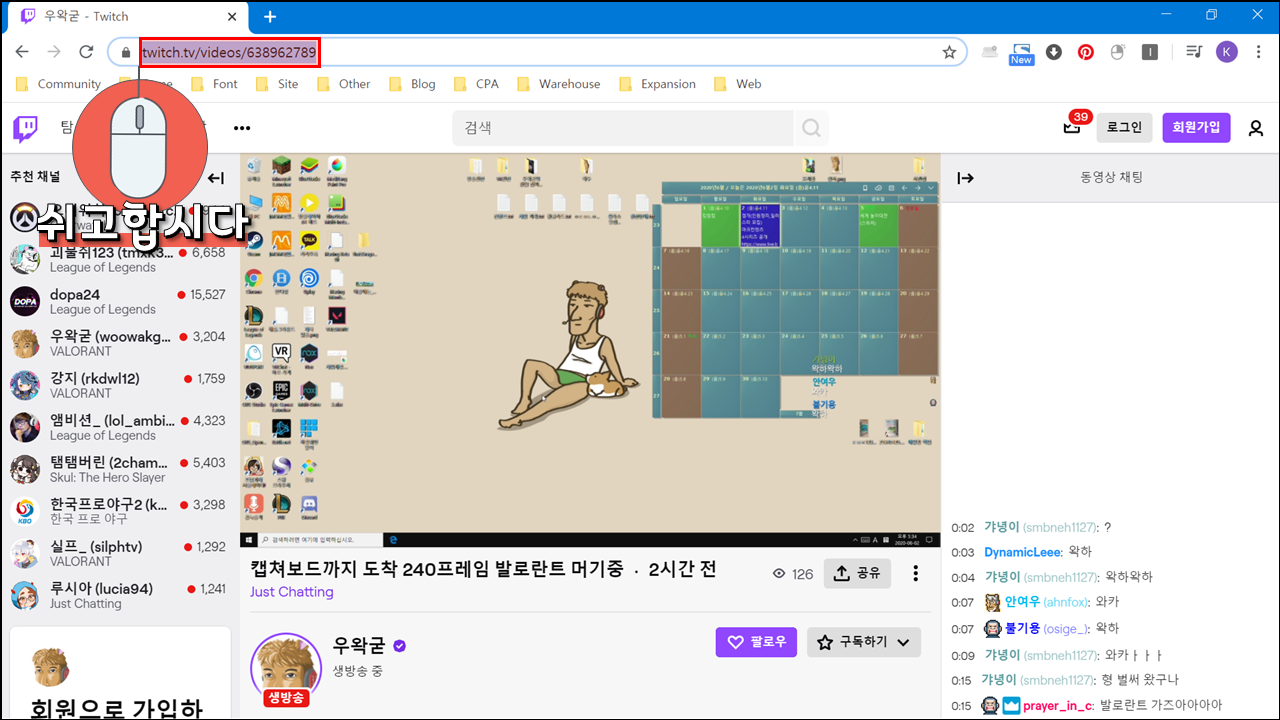This screenshot has height=720, width=1280.
Task: Click the user profile icon in Twitch header
Action: point(1255,128)
